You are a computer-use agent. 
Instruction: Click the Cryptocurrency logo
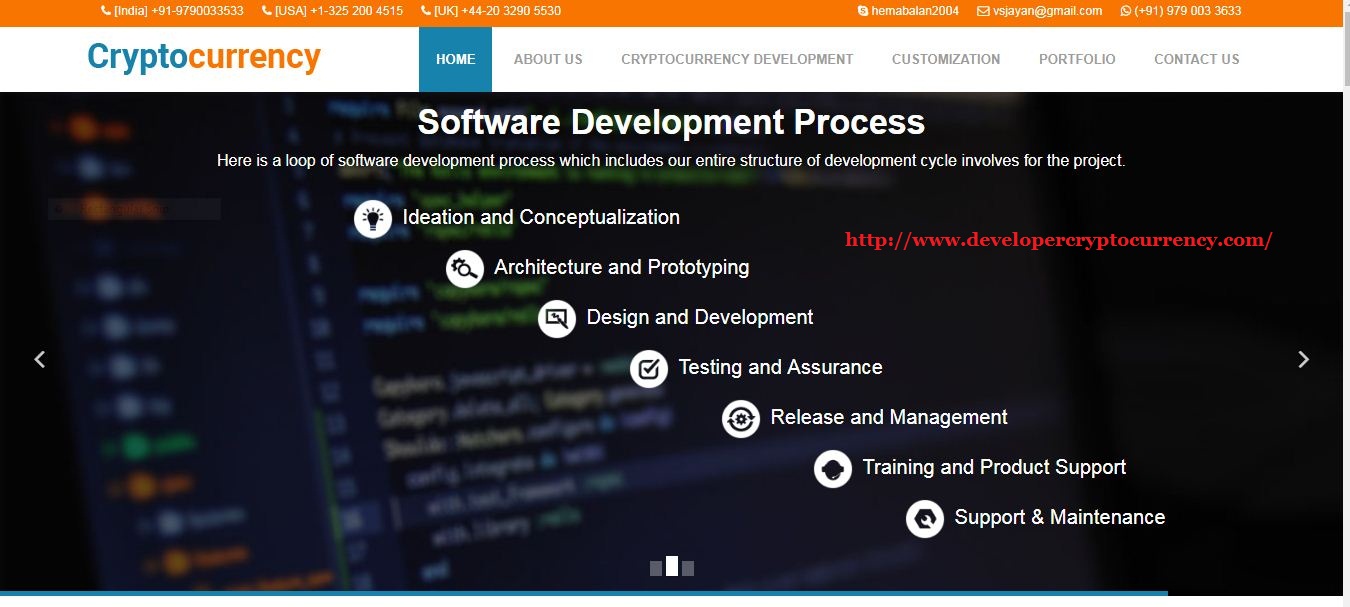(202, 57)
